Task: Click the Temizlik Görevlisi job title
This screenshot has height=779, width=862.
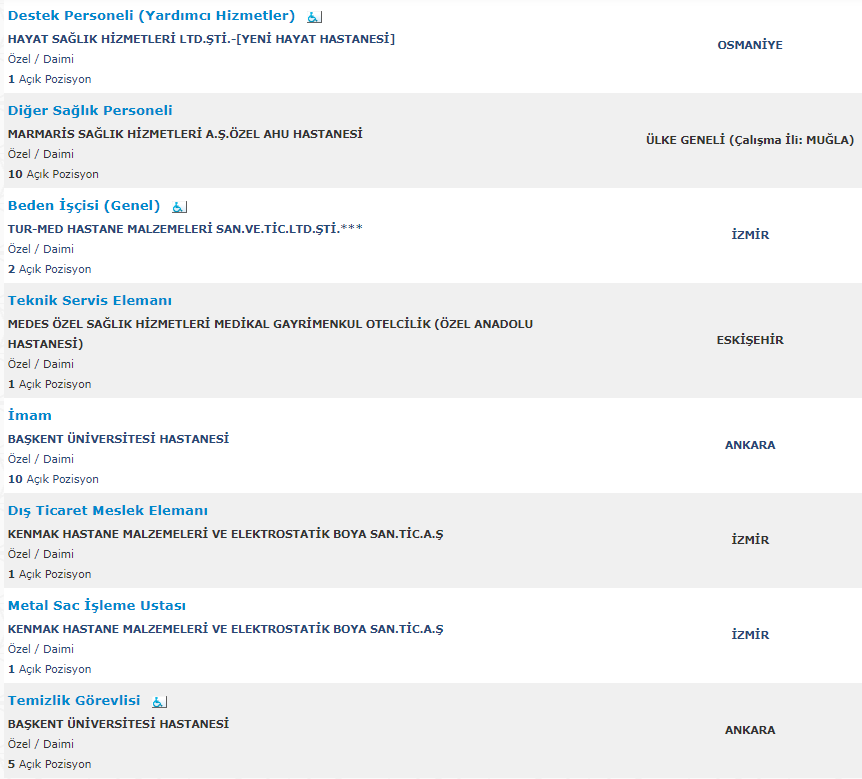Action: (x=74, y=701)
